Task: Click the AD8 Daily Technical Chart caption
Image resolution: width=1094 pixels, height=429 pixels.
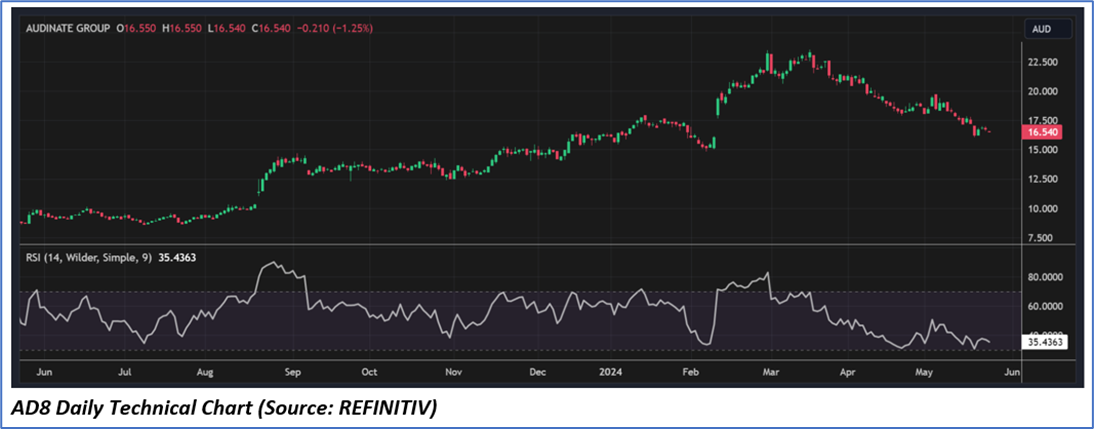Action: coord(225,408)
